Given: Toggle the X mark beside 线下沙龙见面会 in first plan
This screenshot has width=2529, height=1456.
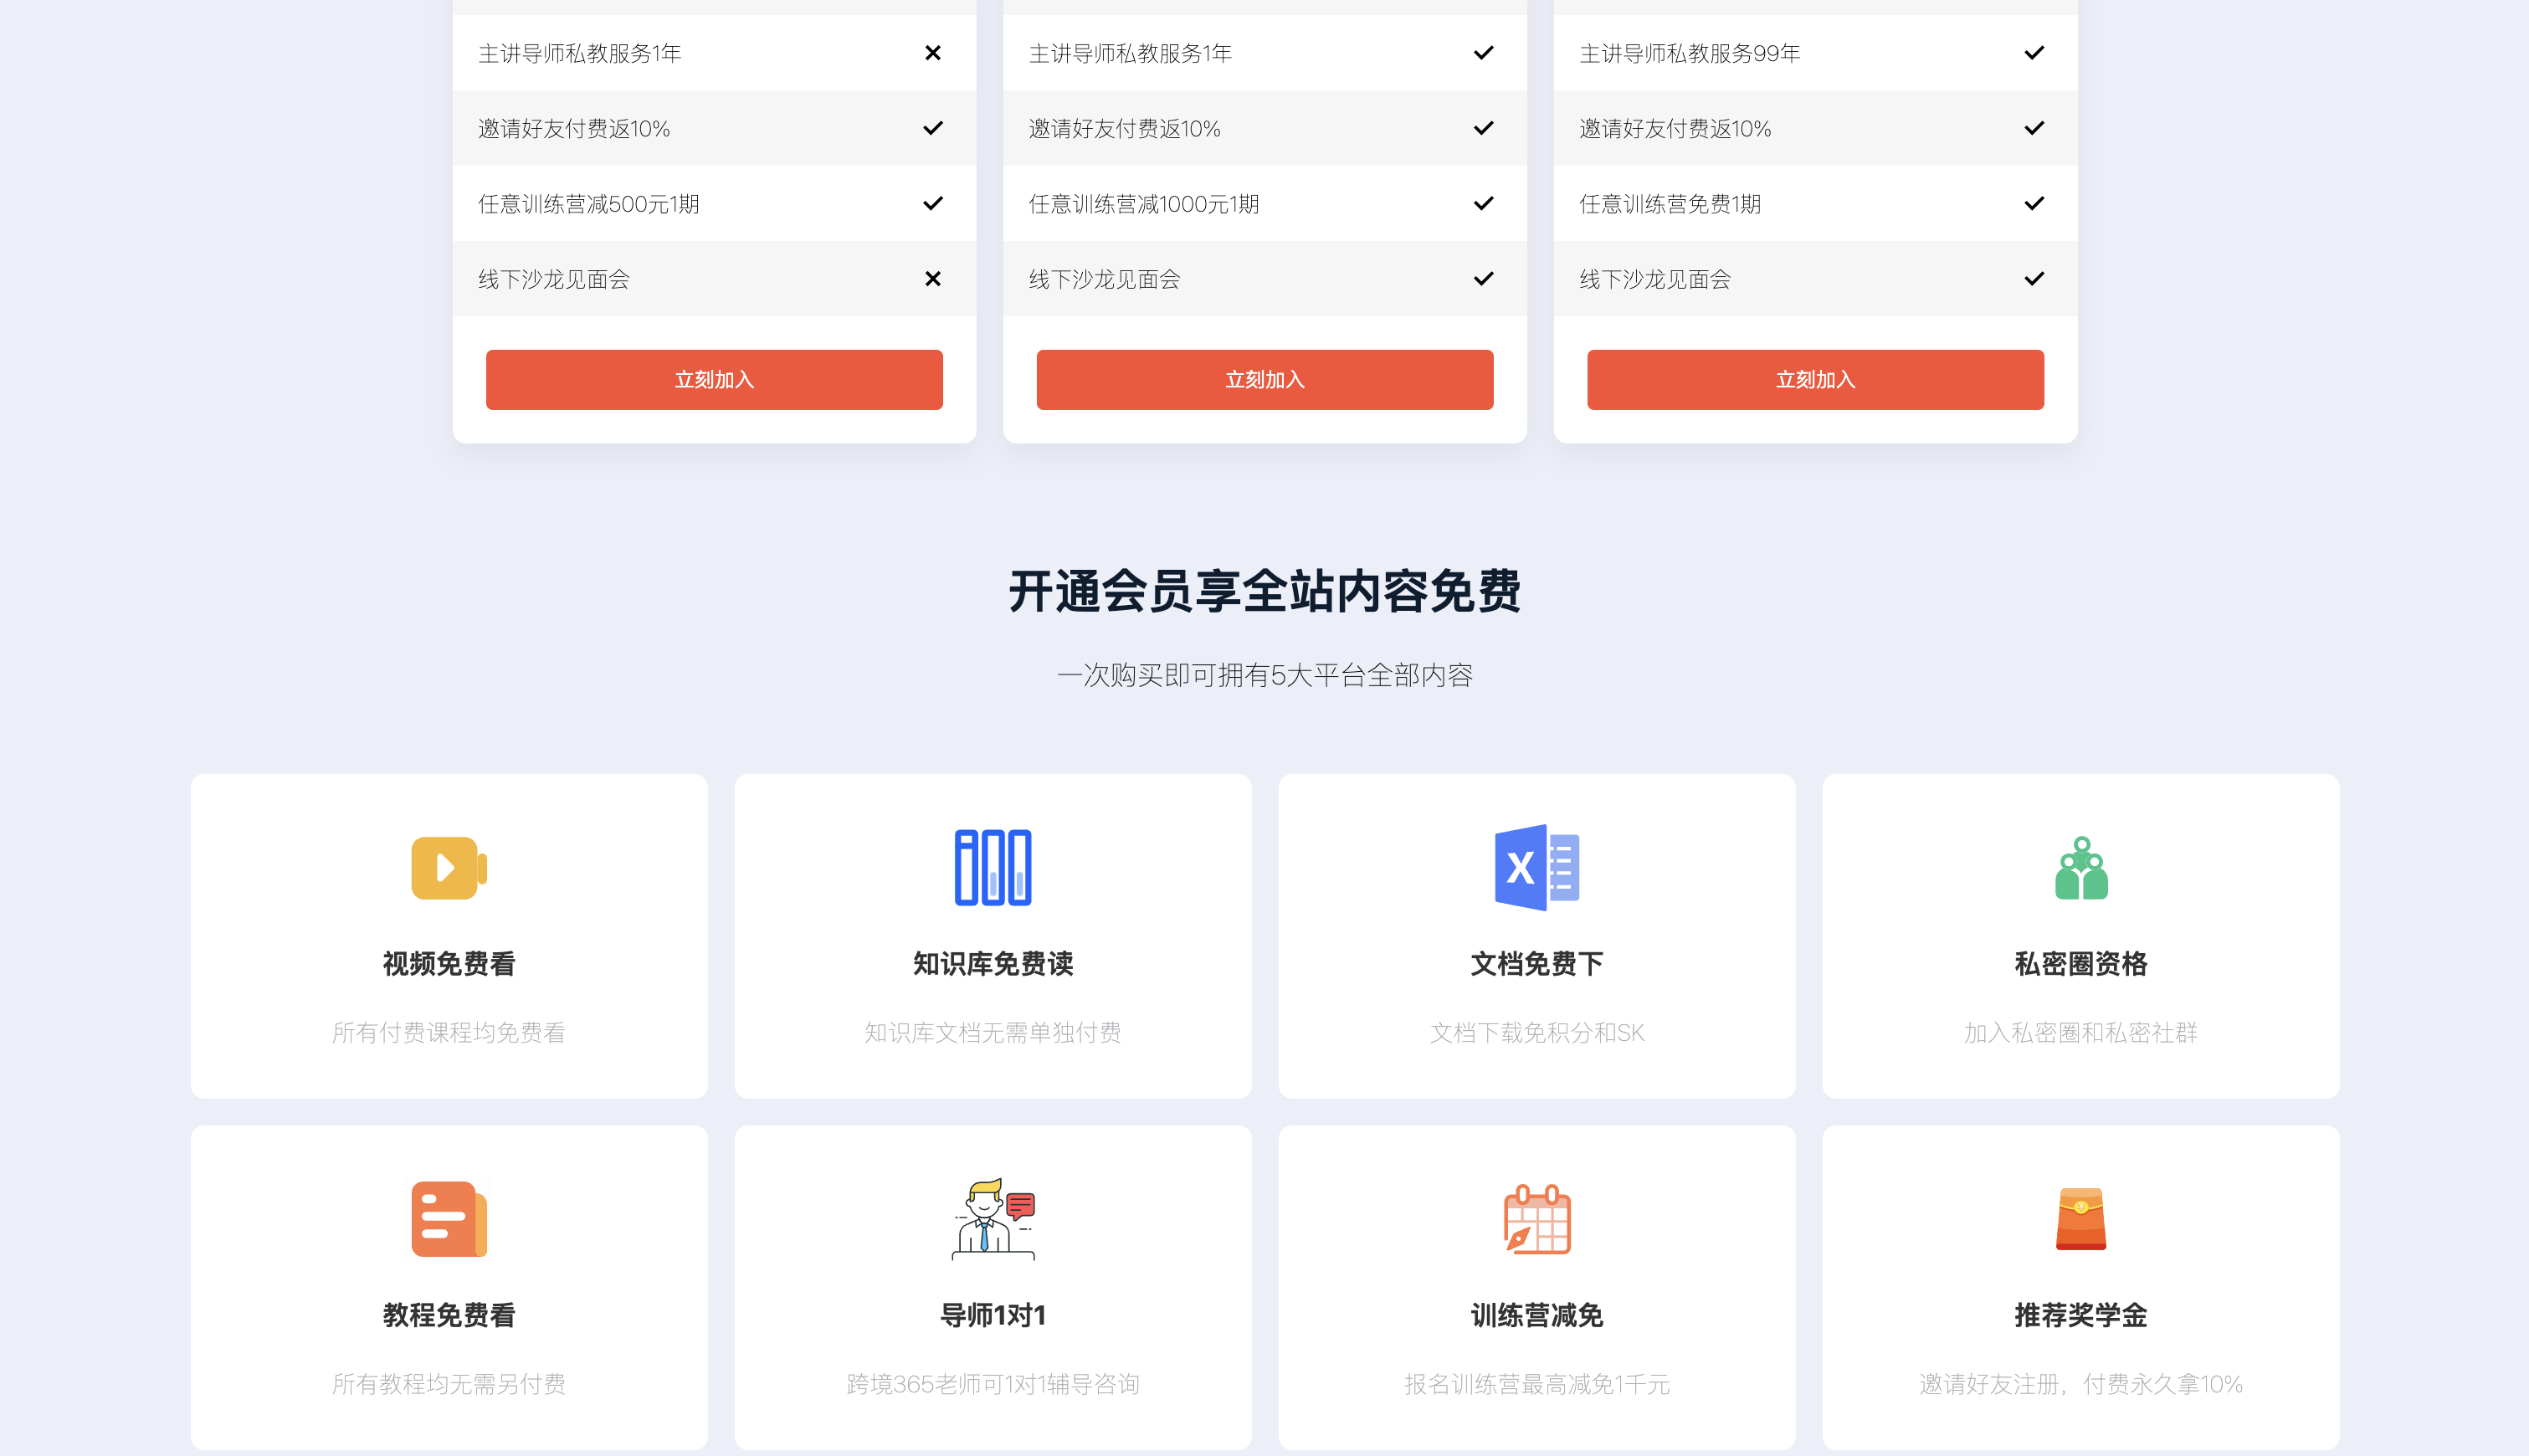Looking at the screenshot, I should [932, 279].
